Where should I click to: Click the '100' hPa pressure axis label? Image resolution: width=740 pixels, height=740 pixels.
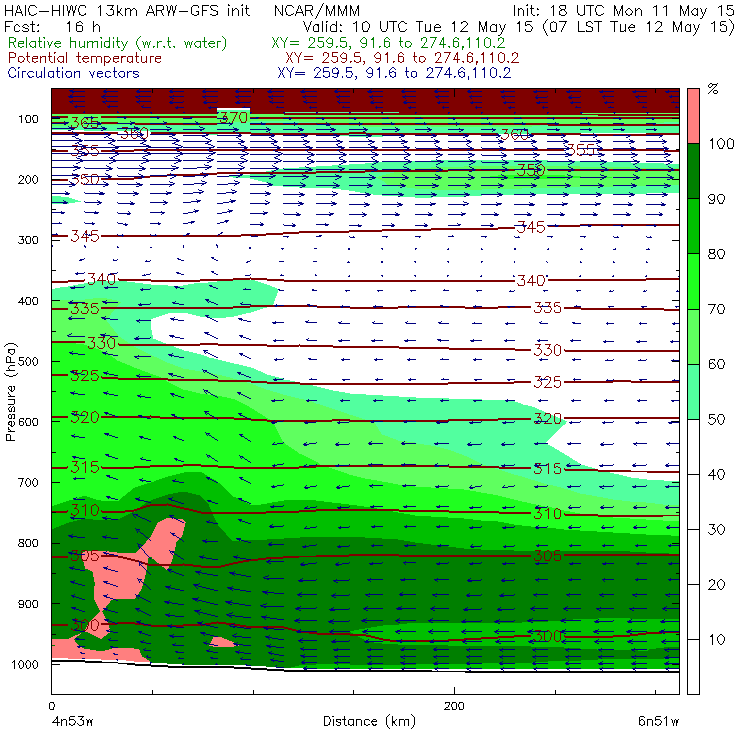28,119
